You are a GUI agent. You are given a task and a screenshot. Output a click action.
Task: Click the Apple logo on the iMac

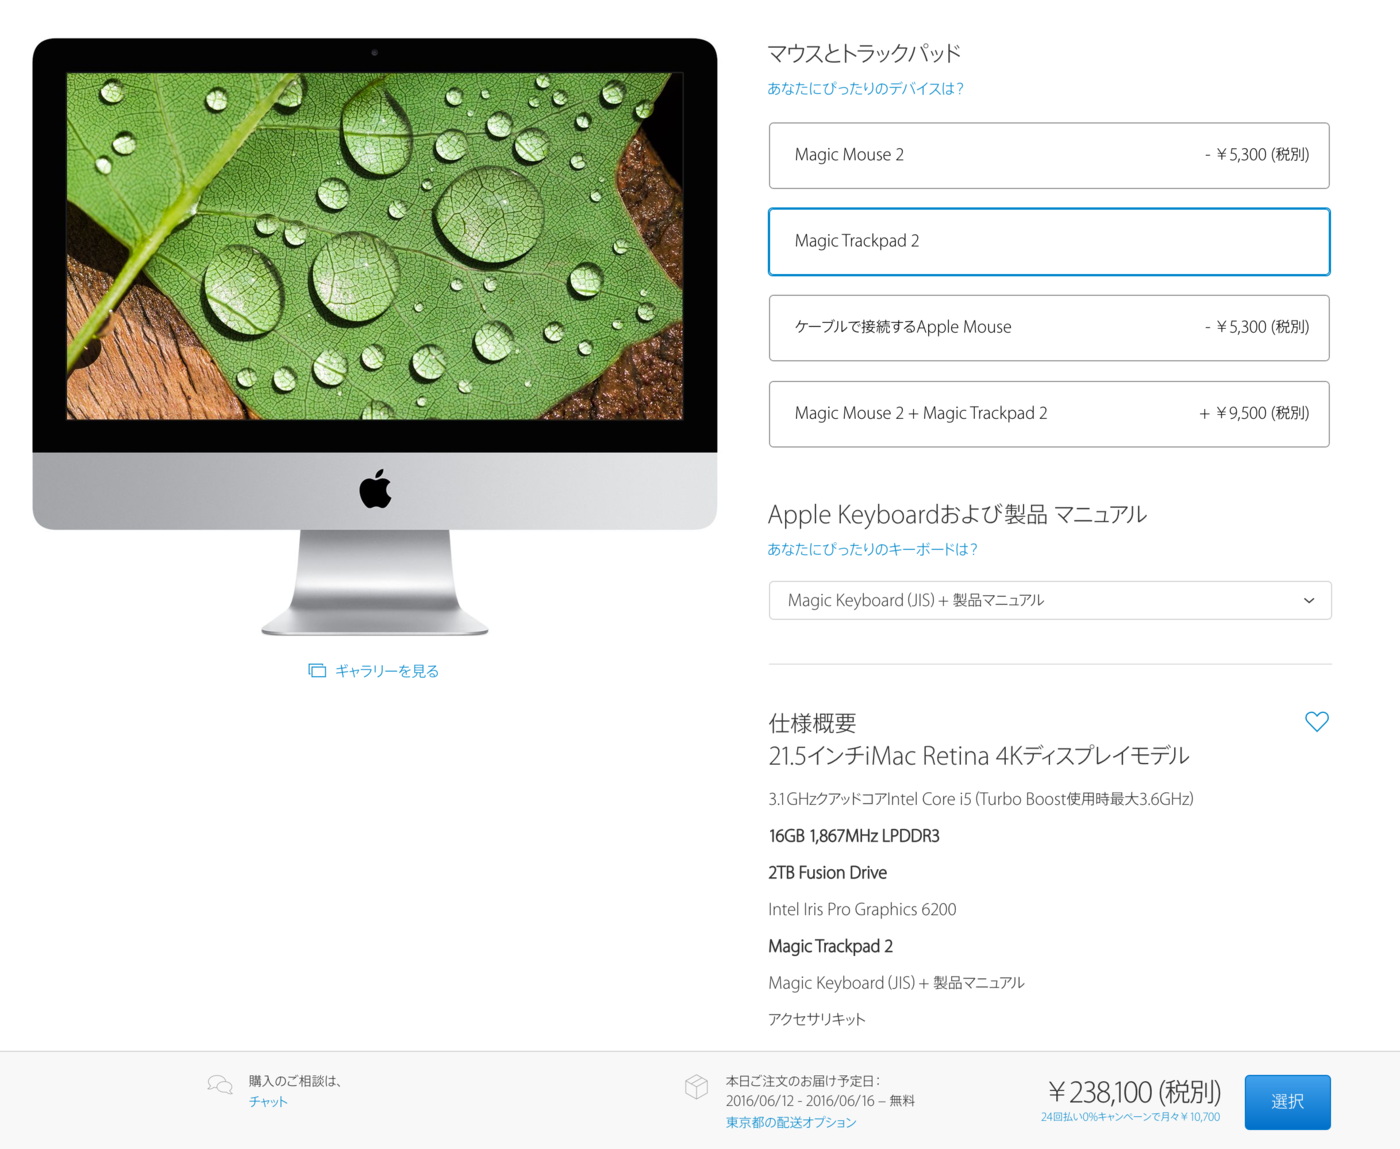(375, 488)
